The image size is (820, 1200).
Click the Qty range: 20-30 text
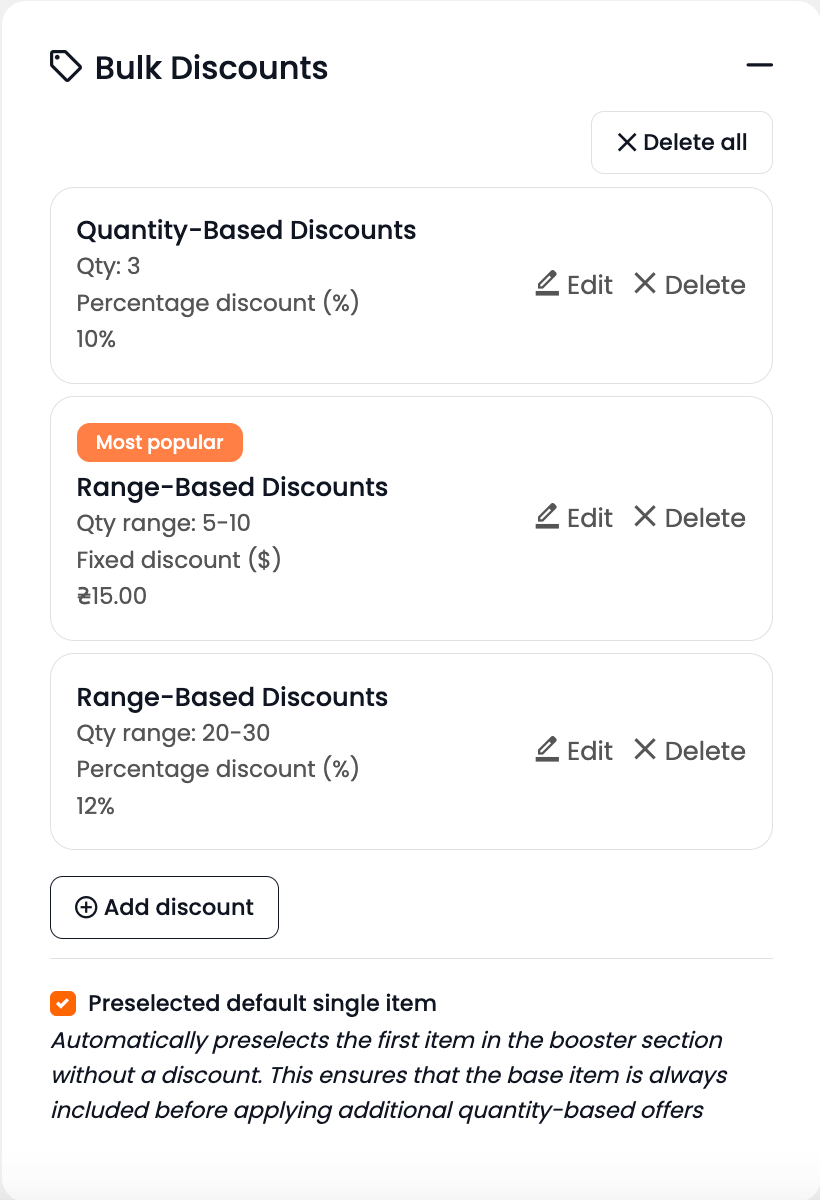pos(173,733)
